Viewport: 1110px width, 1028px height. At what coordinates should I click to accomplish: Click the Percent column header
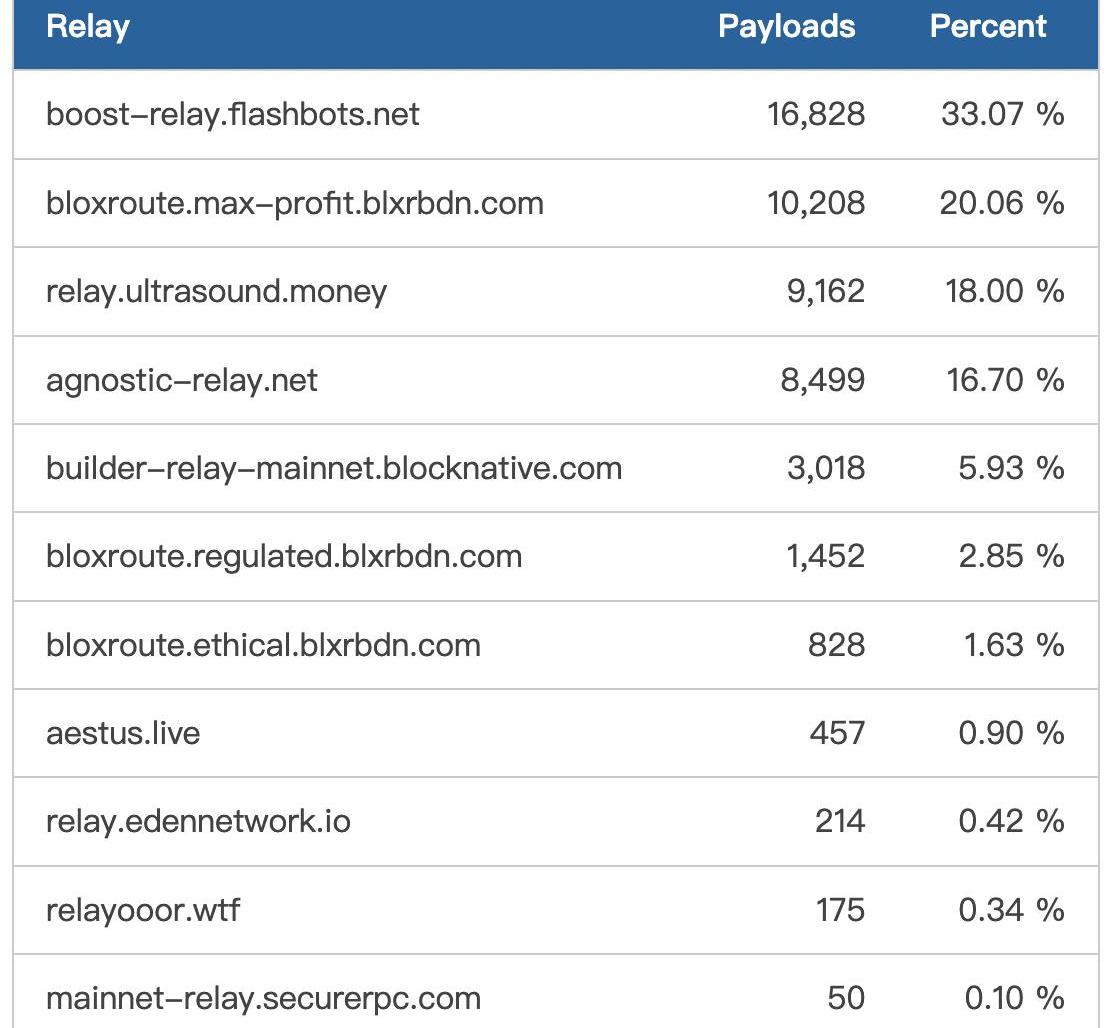pos(988,27)
